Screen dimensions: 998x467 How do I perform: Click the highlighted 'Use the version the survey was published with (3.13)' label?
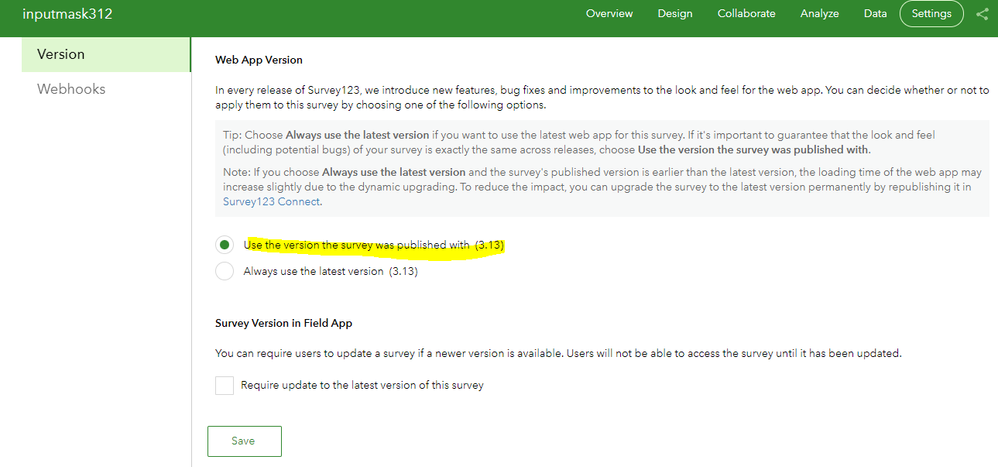374,245
